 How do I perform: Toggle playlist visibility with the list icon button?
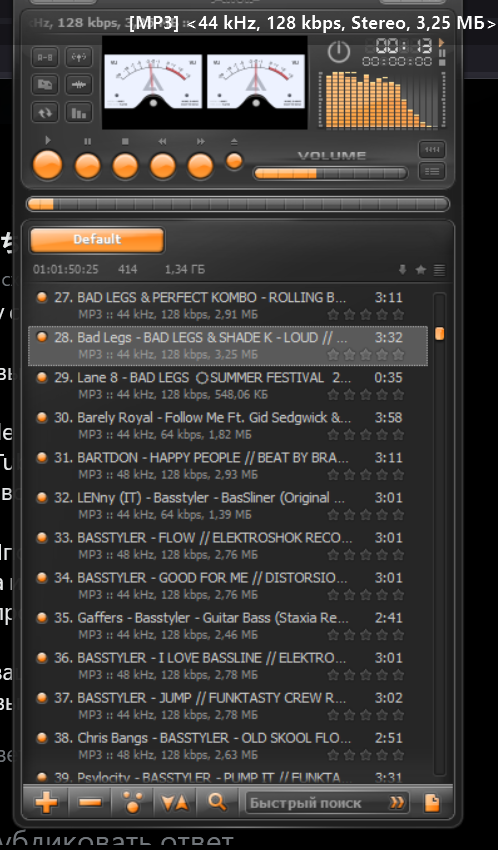(432, 171)
